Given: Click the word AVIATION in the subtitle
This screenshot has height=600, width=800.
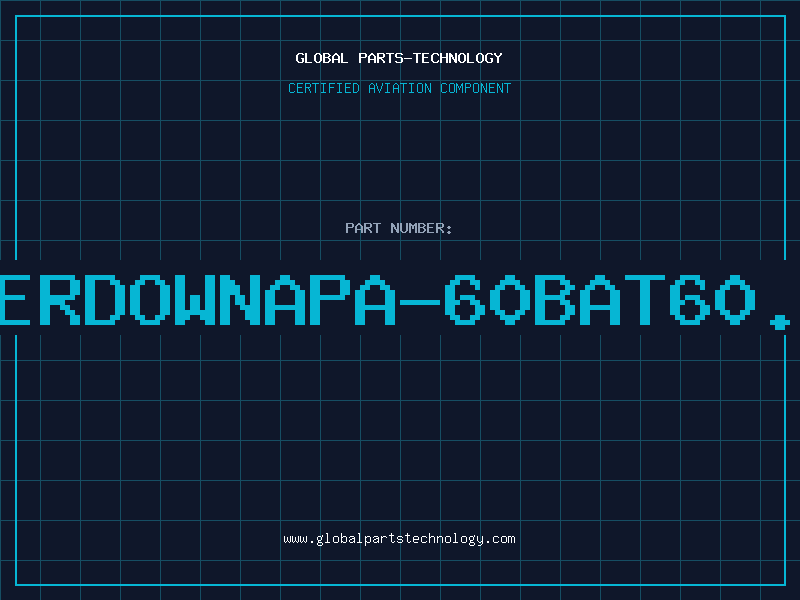Looking at the screenshot, I should click(400, 88).
